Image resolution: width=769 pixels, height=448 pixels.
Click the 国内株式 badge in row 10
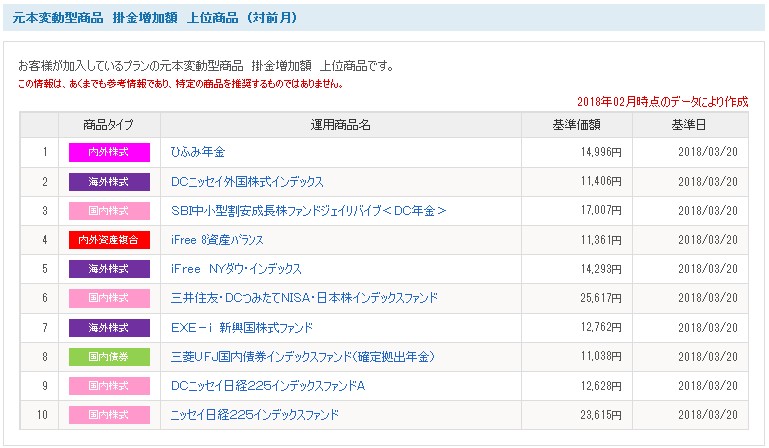click(x=109, y=415)
